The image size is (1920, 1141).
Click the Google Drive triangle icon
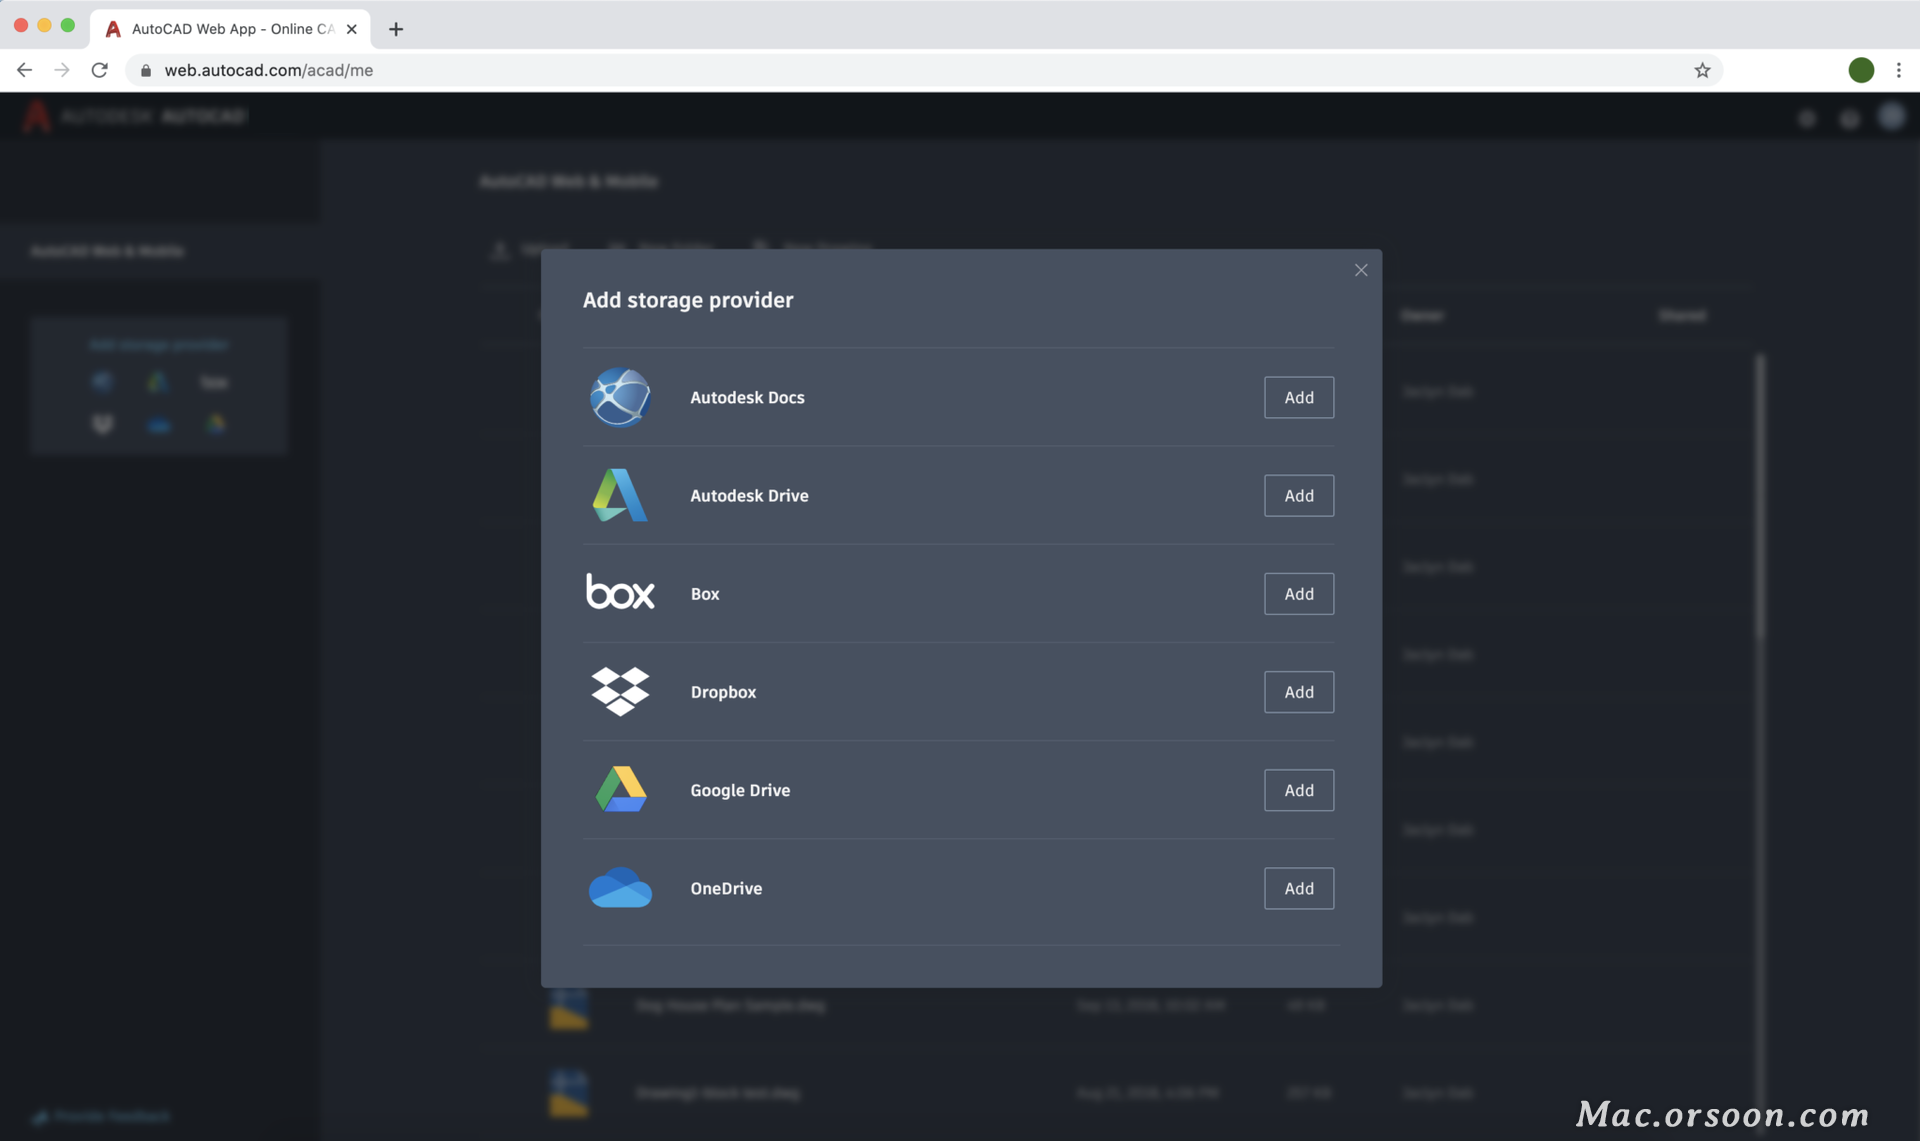click(x=620, y=789)
